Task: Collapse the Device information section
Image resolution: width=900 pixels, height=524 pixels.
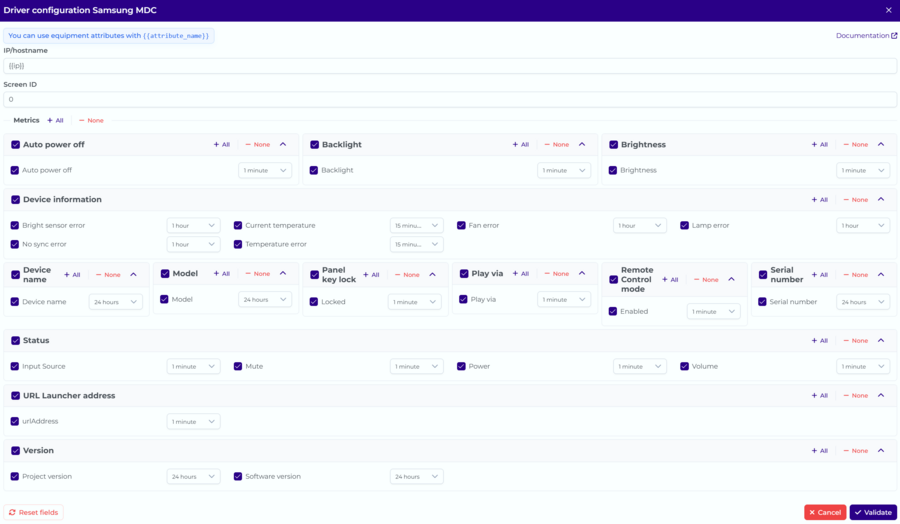Action: [881, 199]
